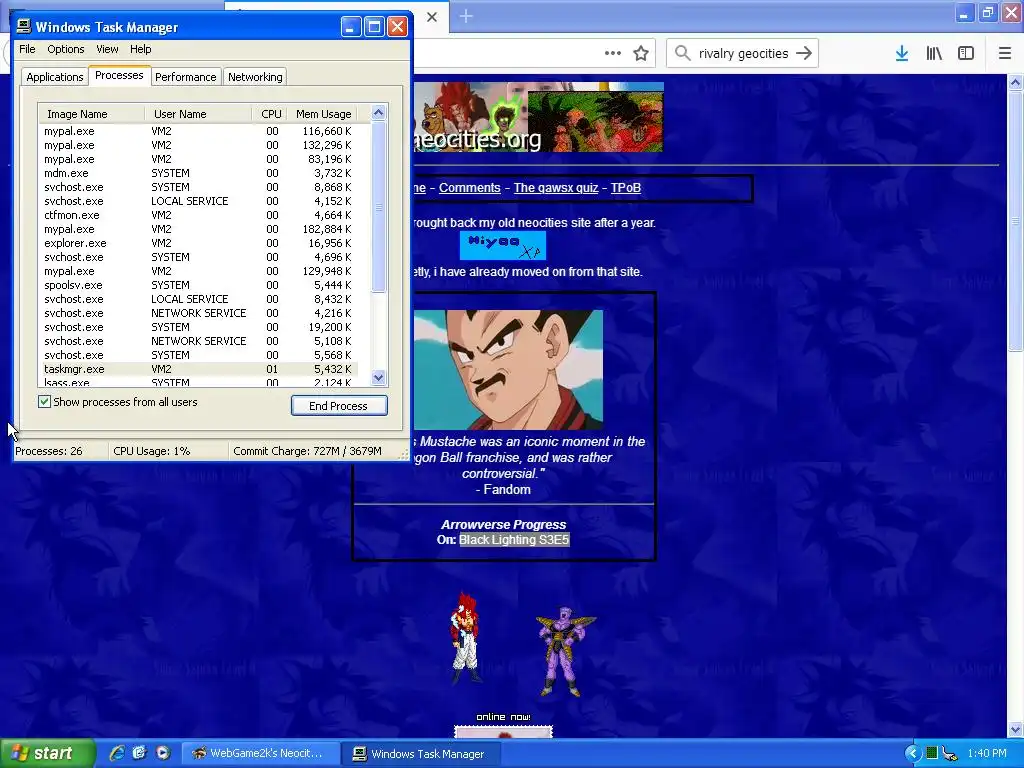
Task: Click the green CPU meter tray icon
Action: click(932, 753)
